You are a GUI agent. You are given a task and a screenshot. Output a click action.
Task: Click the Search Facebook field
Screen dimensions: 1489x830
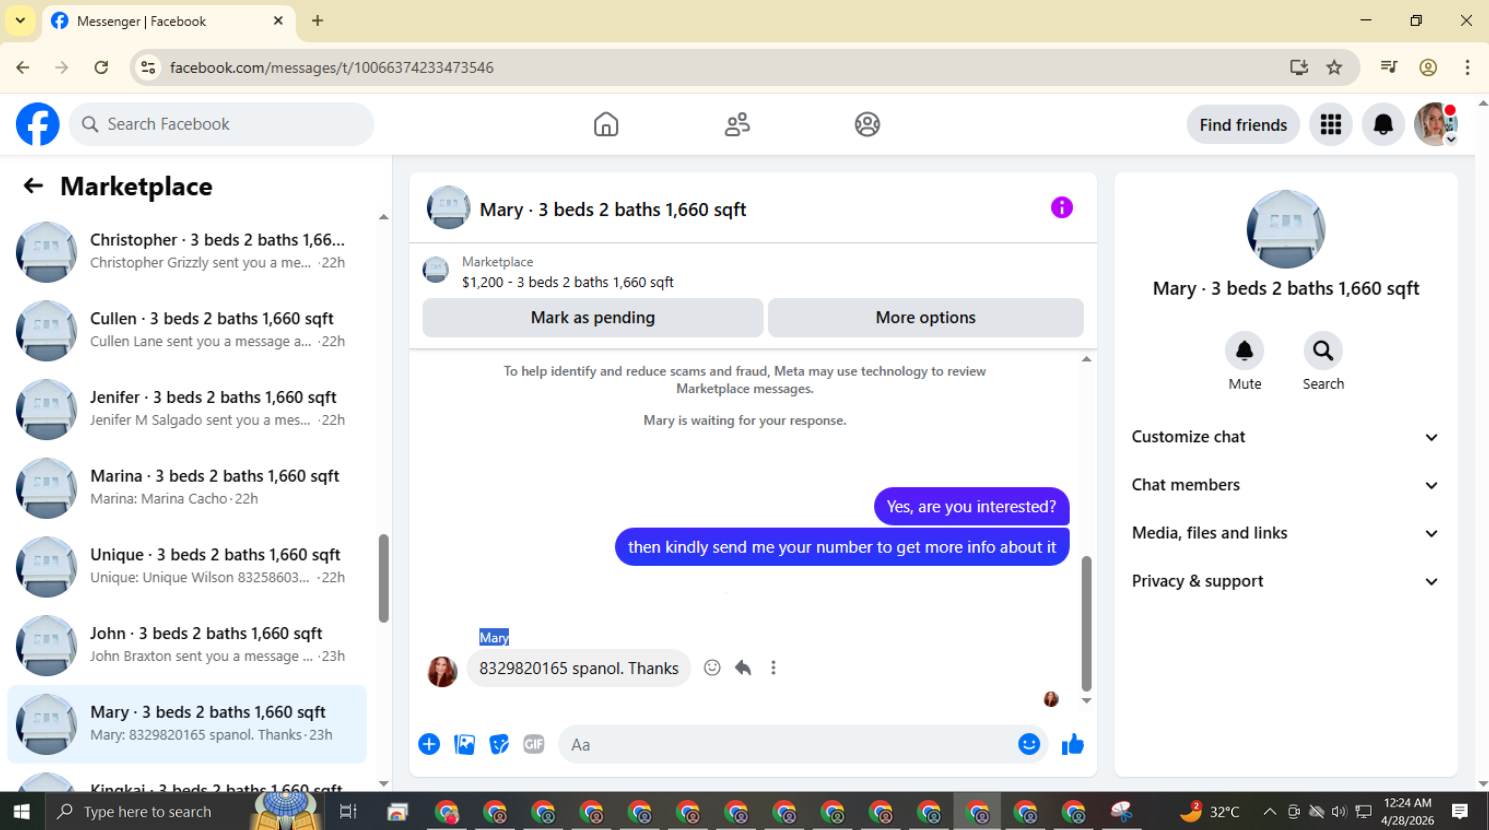[222, 124]
